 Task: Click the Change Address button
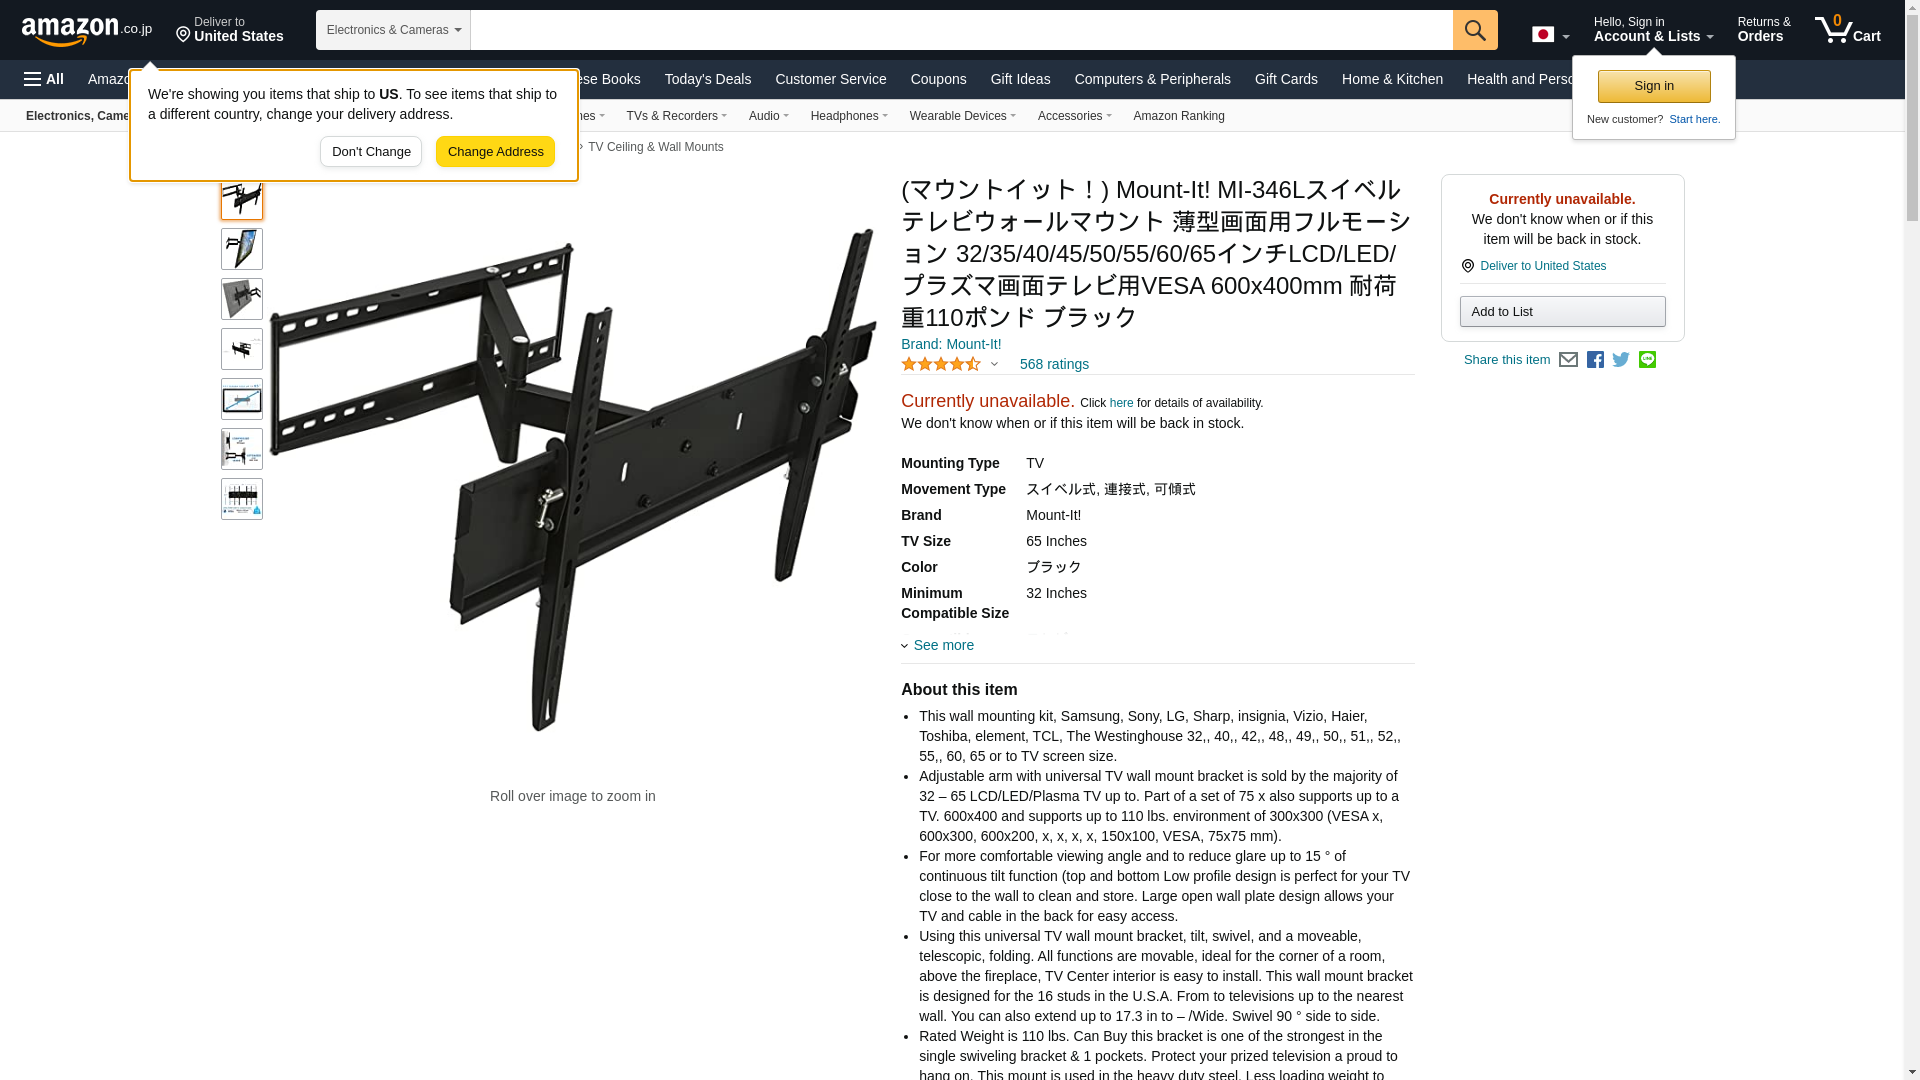495,152
